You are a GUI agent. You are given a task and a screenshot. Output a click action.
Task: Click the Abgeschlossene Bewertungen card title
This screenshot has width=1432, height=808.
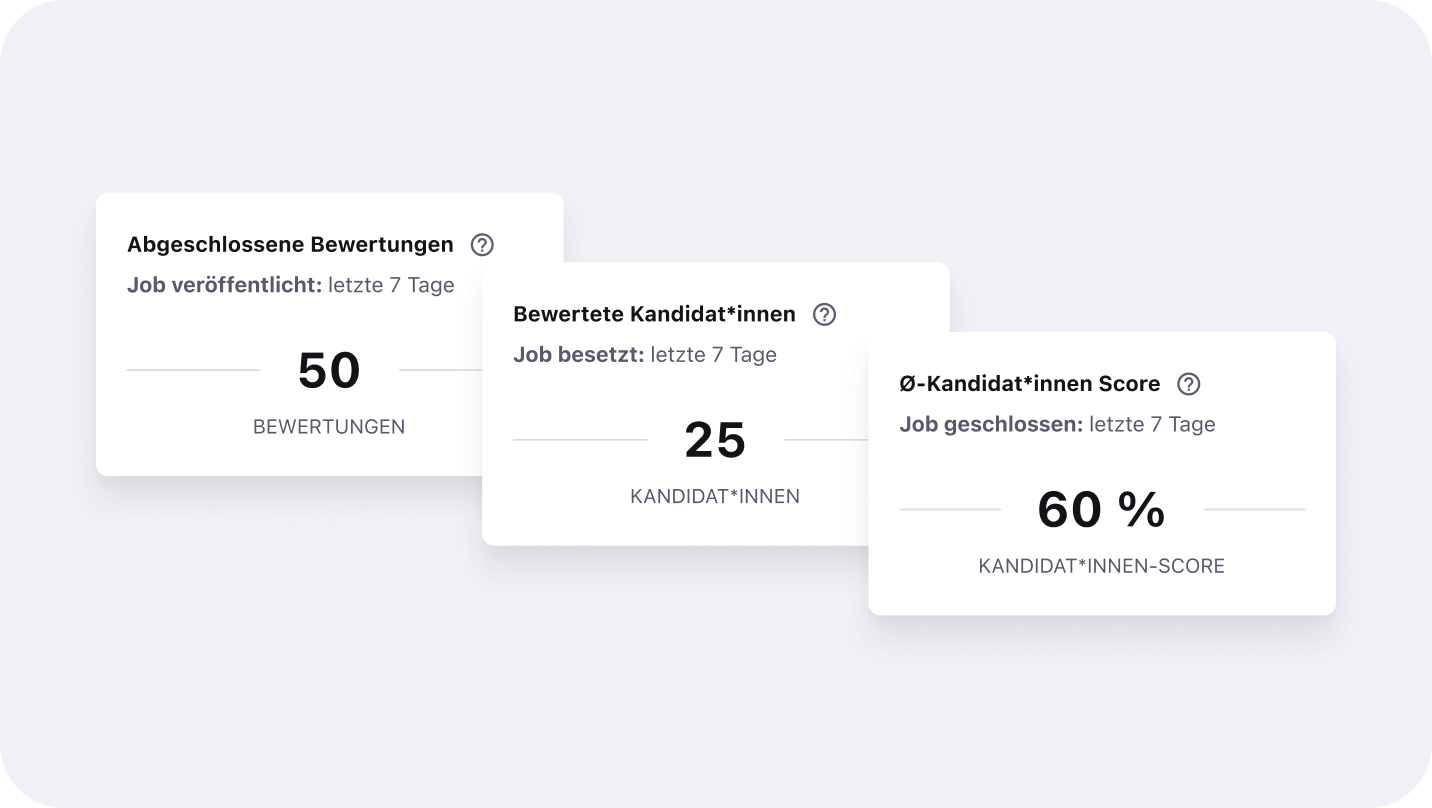click(x=290, y=245)
